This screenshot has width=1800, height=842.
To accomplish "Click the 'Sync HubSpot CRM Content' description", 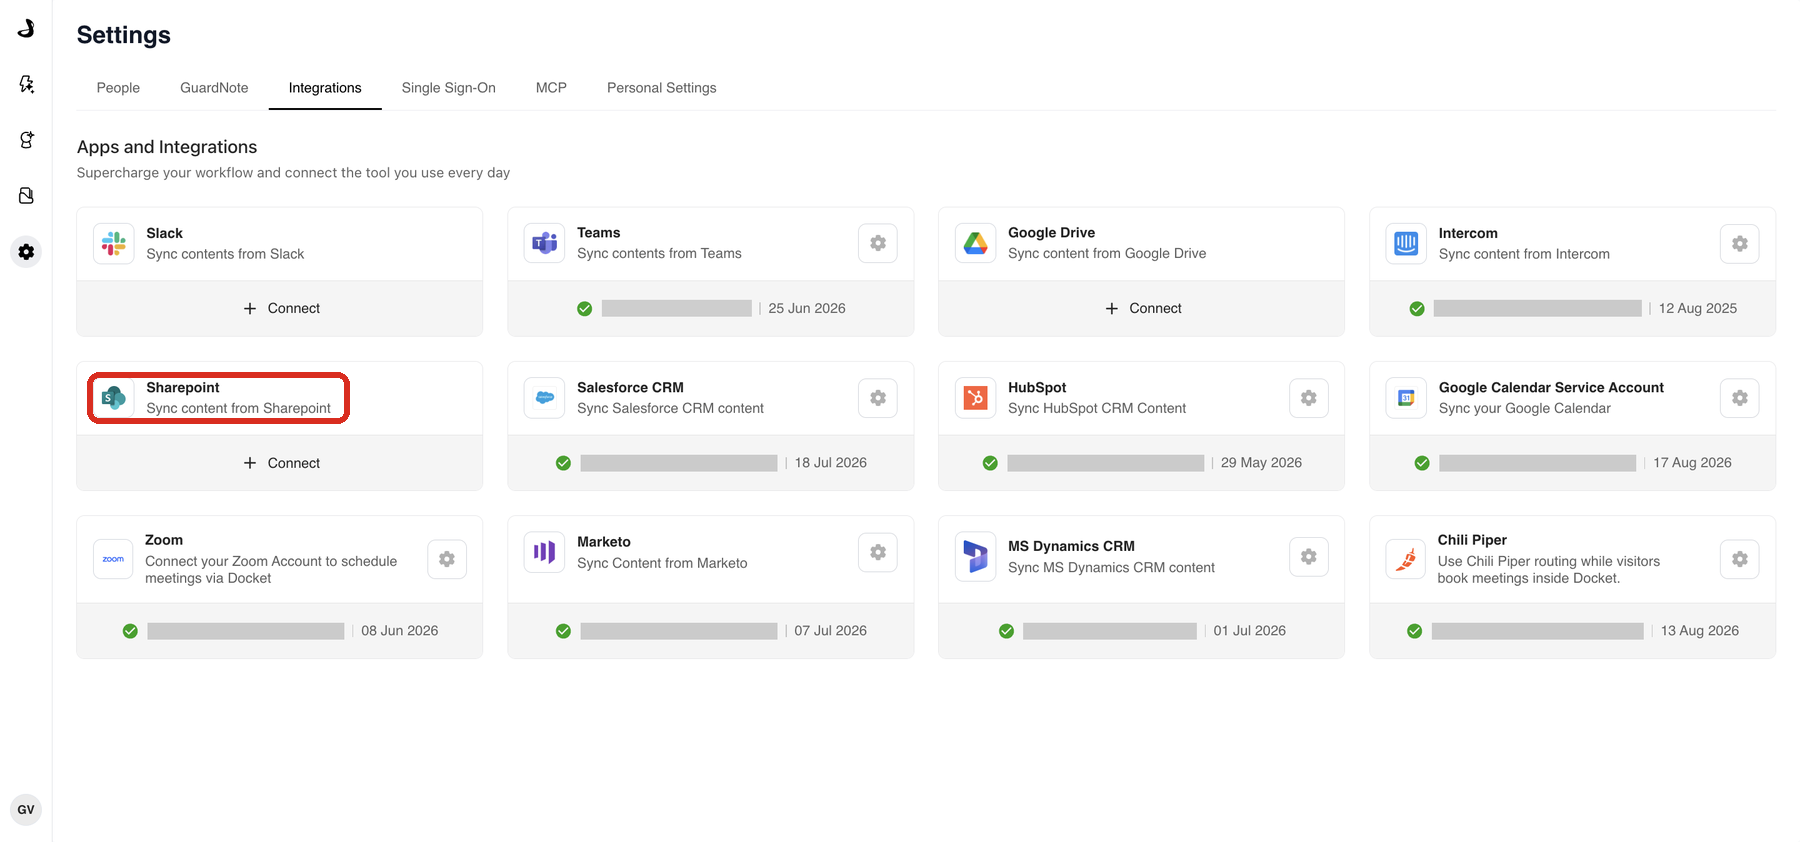I will click(x=1097, y=408).
